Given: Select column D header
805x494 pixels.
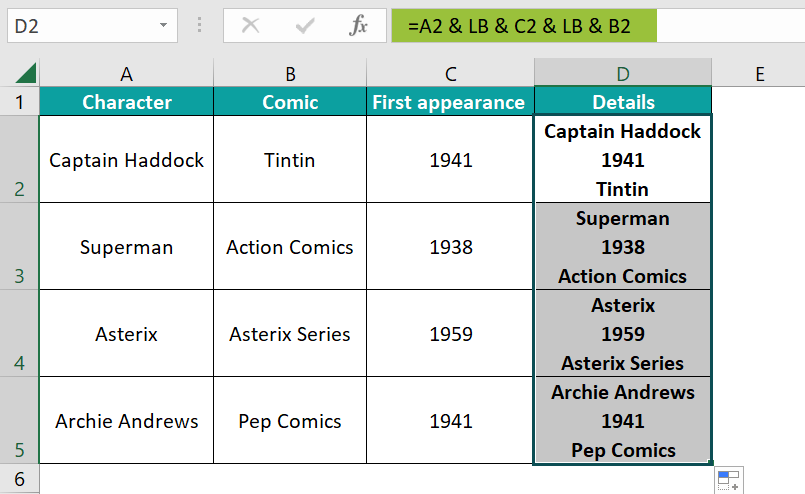Looking at the screenshot, I should point(623,73).
